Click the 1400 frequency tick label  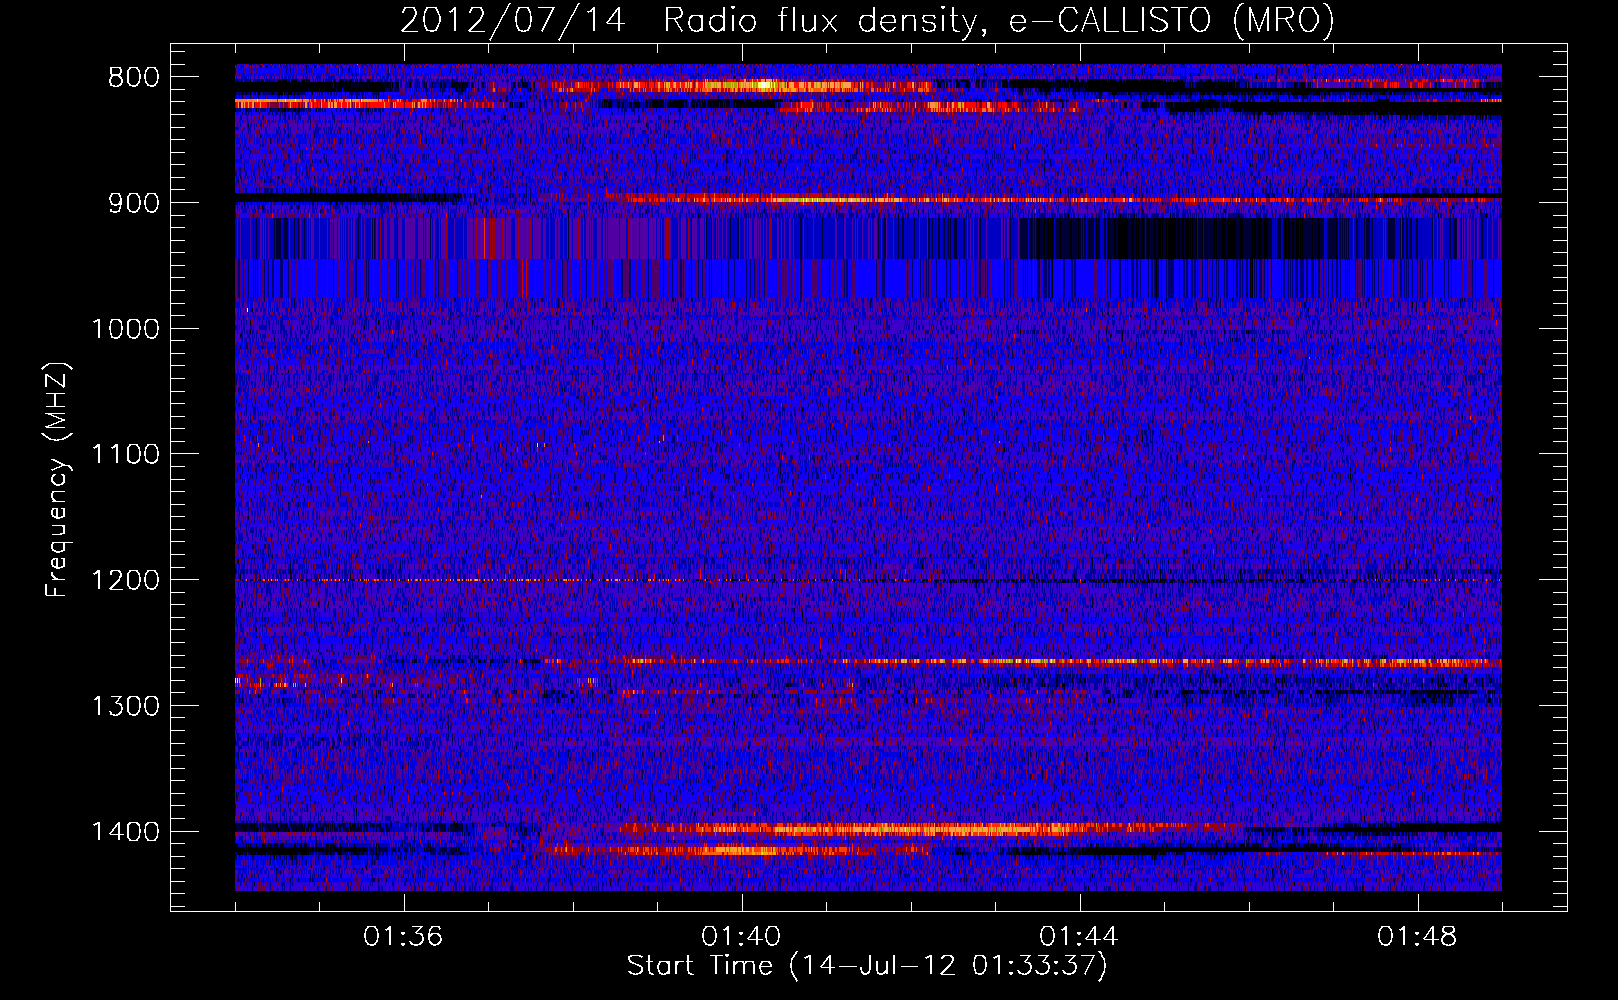(125, 832)
